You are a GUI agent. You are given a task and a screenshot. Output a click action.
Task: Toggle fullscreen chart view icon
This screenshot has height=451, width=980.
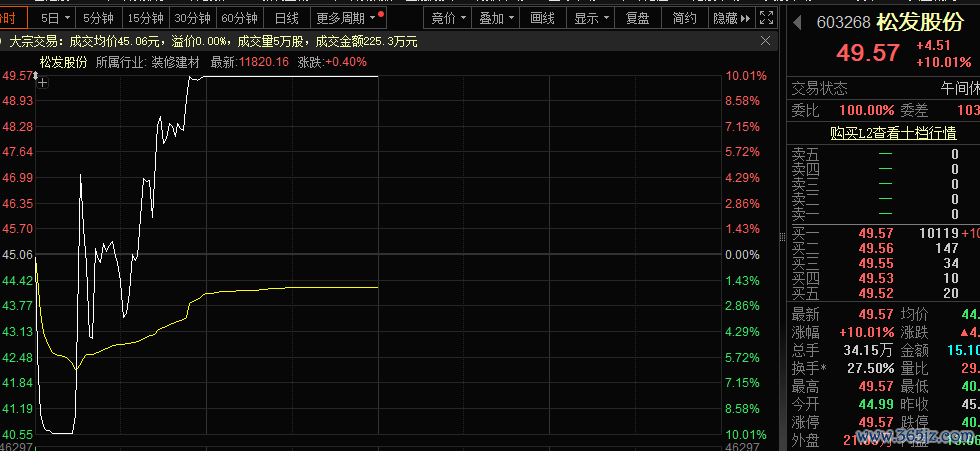(x=768, y=17)
